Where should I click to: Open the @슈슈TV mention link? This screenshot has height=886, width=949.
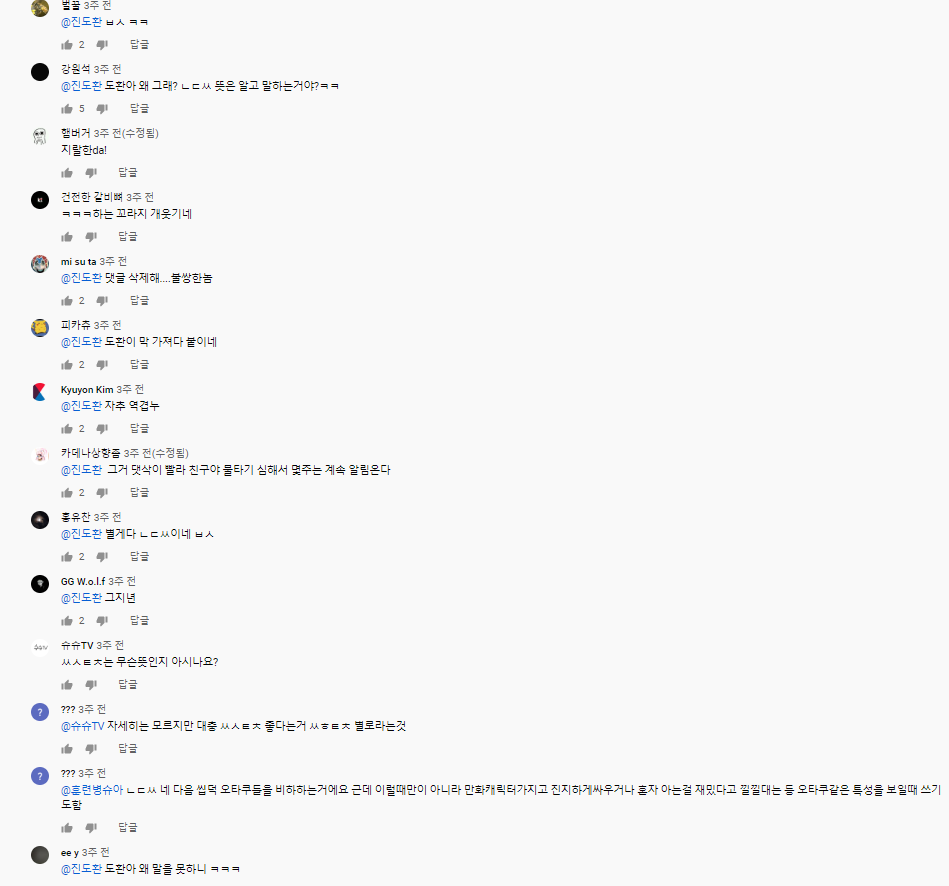(x=82, y=726)
